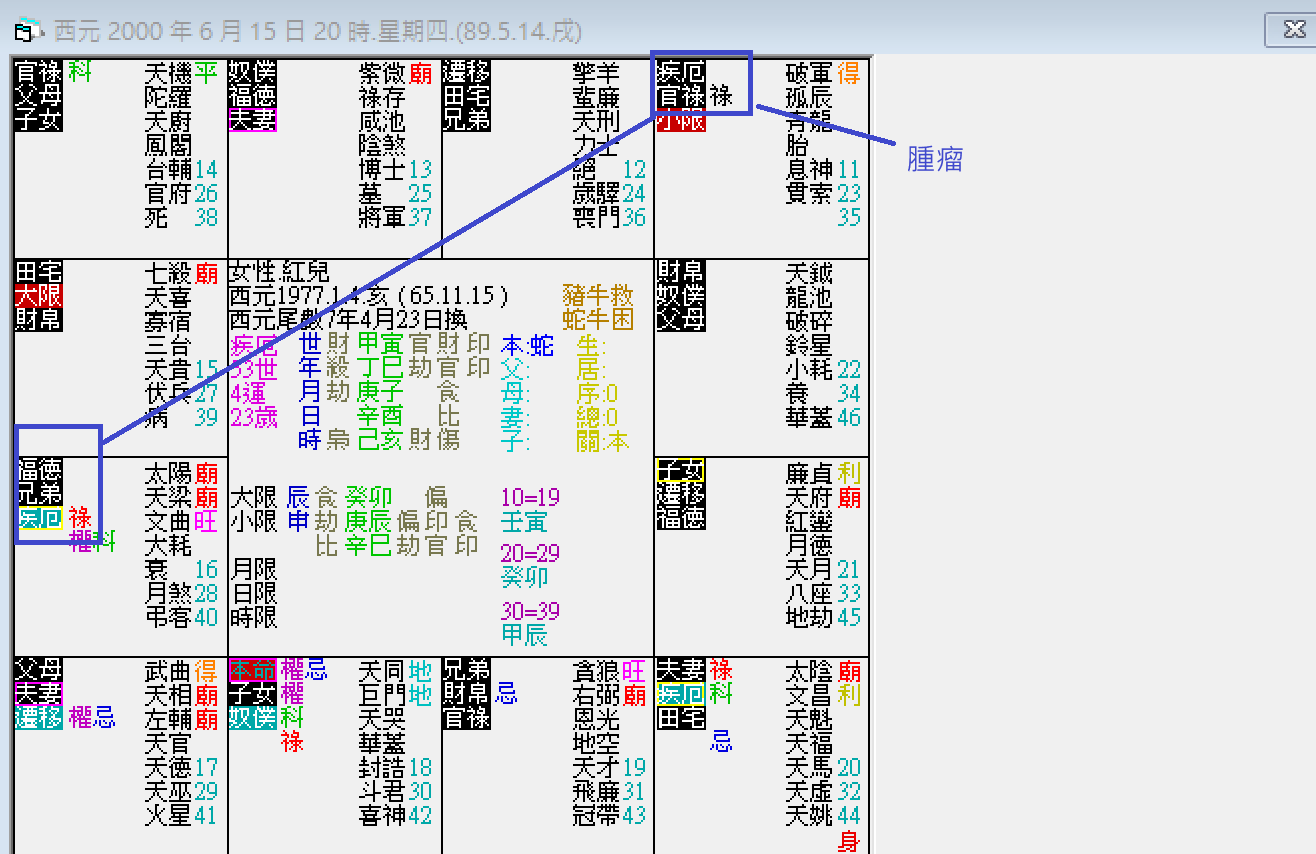Click the entry "冠帶"

pos(596,815)
